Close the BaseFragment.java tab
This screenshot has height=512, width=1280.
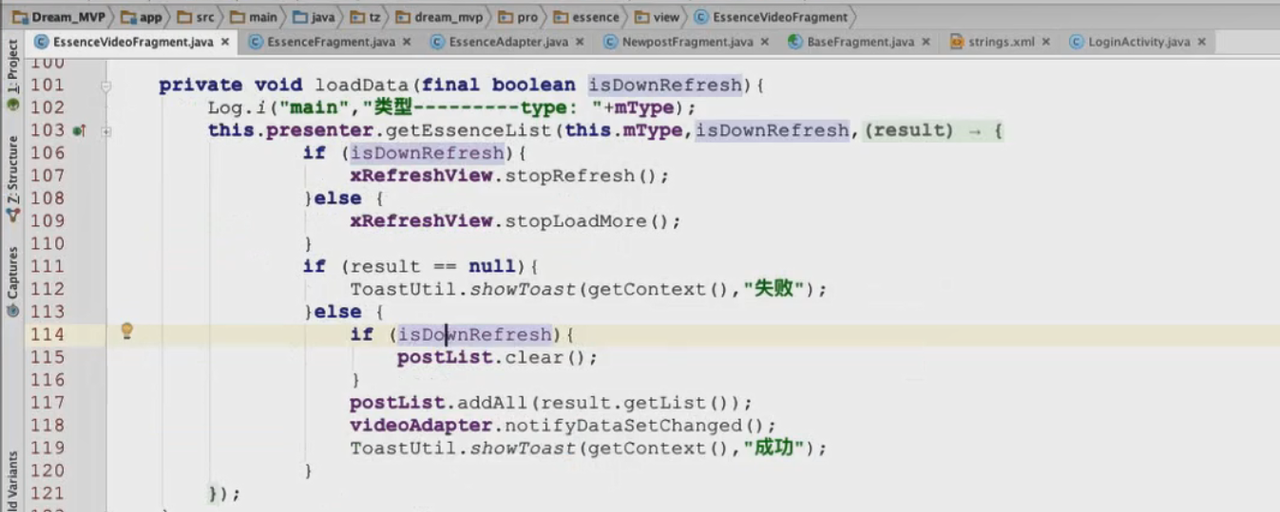pos(926,42)
